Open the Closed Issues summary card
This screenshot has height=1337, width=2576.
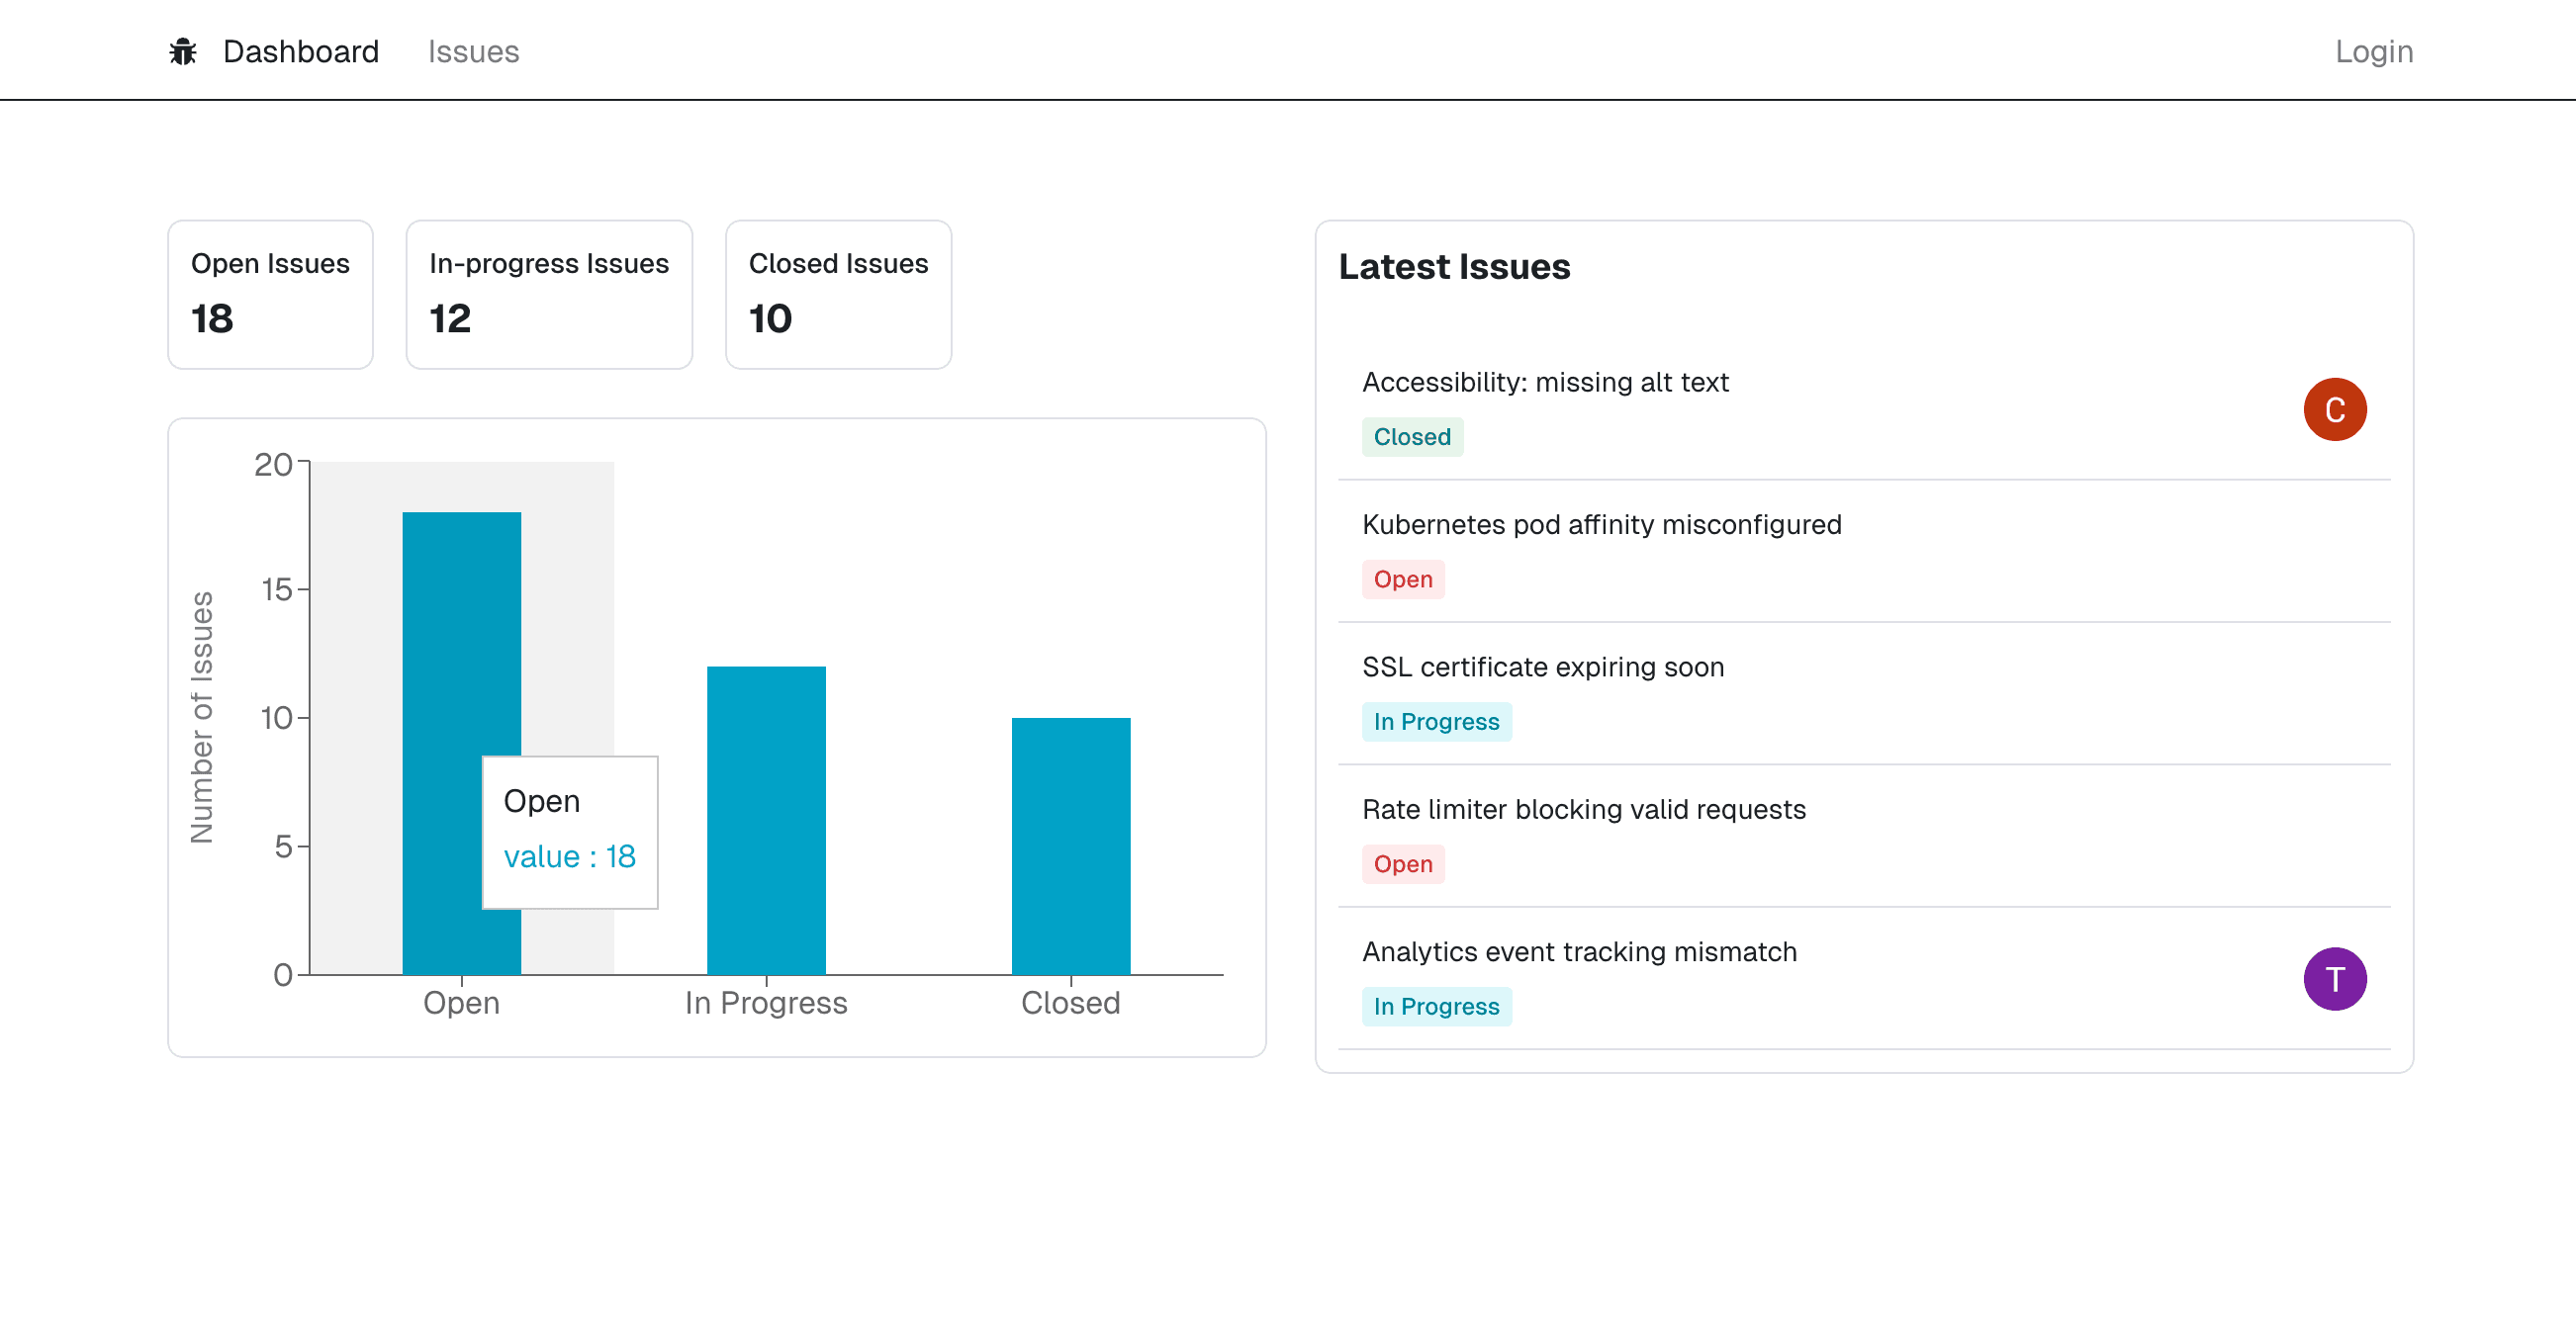837,294
